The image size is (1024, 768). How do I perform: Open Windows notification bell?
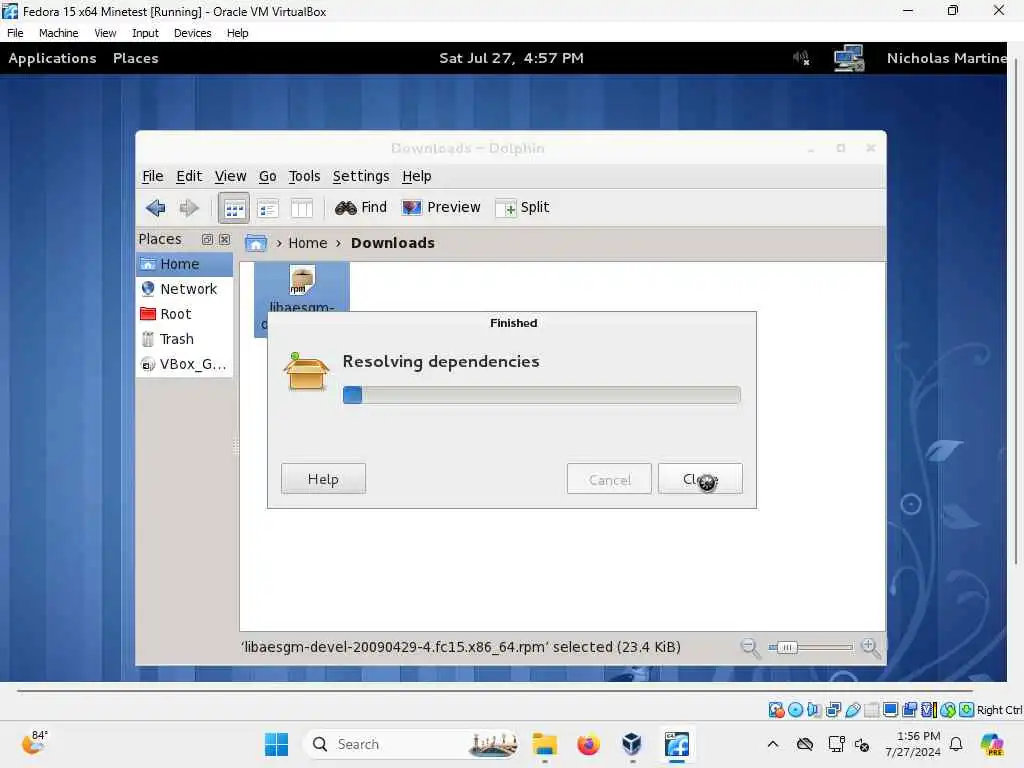click(x=956, y=744)
